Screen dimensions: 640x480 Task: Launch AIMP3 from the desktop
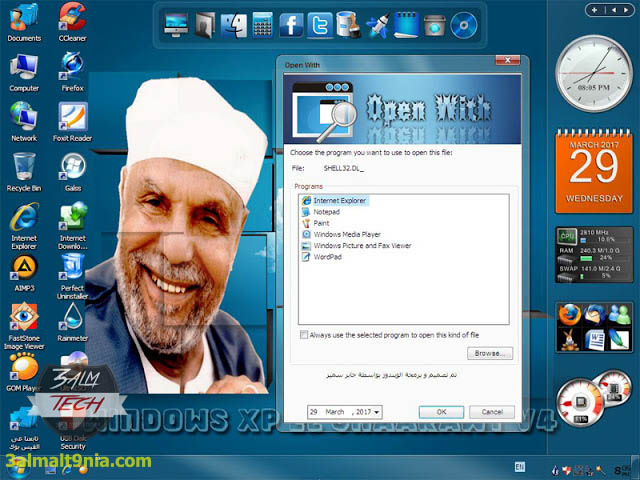click(x=24, y=273)
